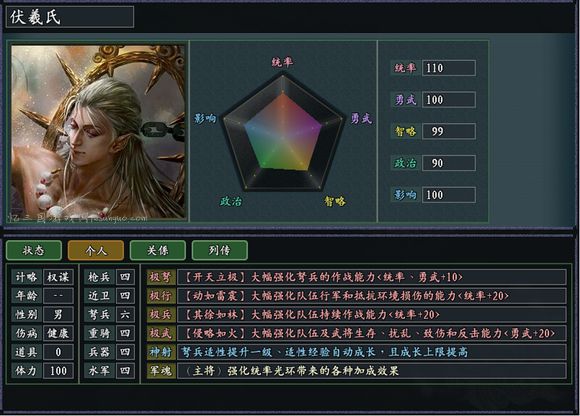Click the 神射 skill badge
This screenshot has height=416, width=580.
click(x=161, y=352)
